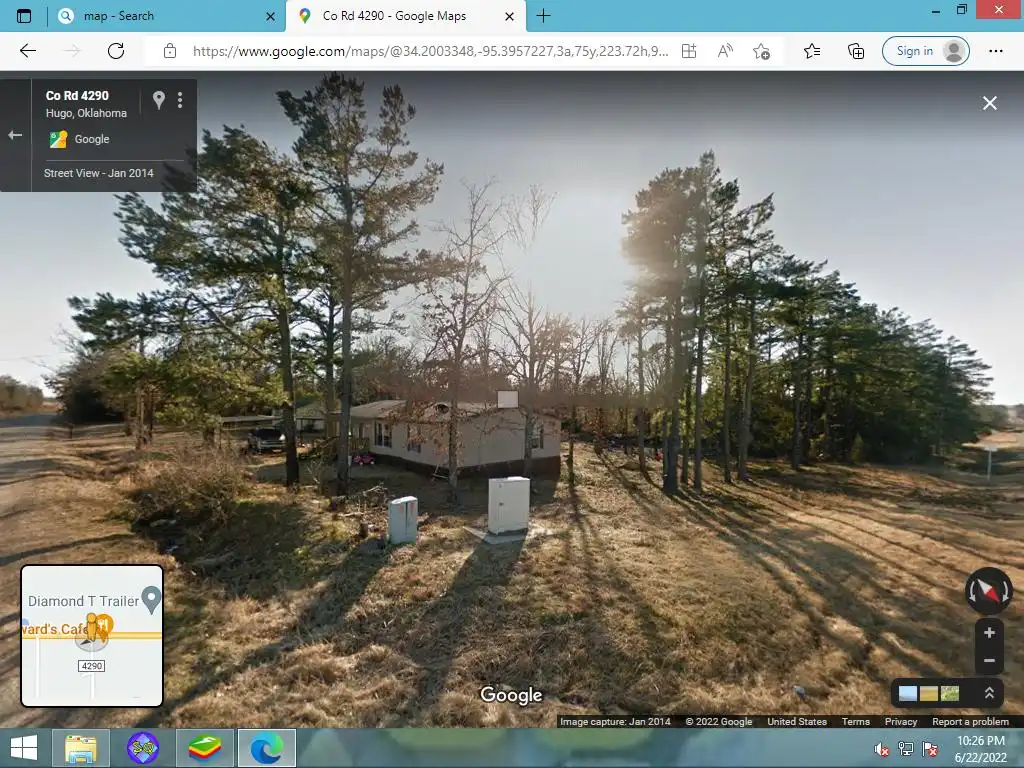Open the BlueStacks icon in the taskbar
This screenshot has width=1024, height=768.
click(204, 748)
